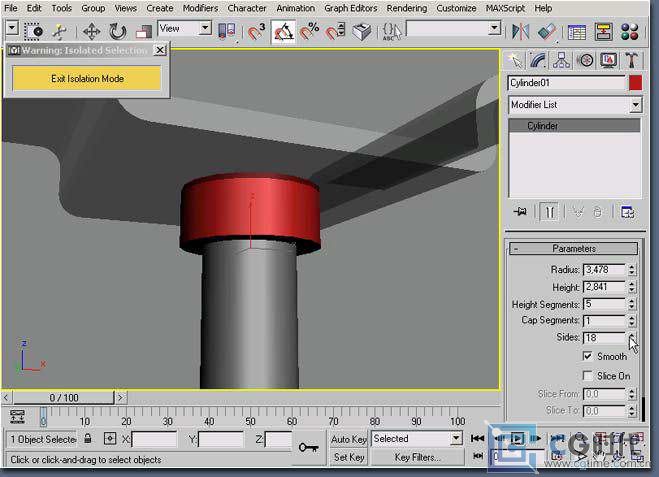The width and height of the screenshot is (659, 477).
Task: Toggle the Set Key mode button
Action: [349, 457]
